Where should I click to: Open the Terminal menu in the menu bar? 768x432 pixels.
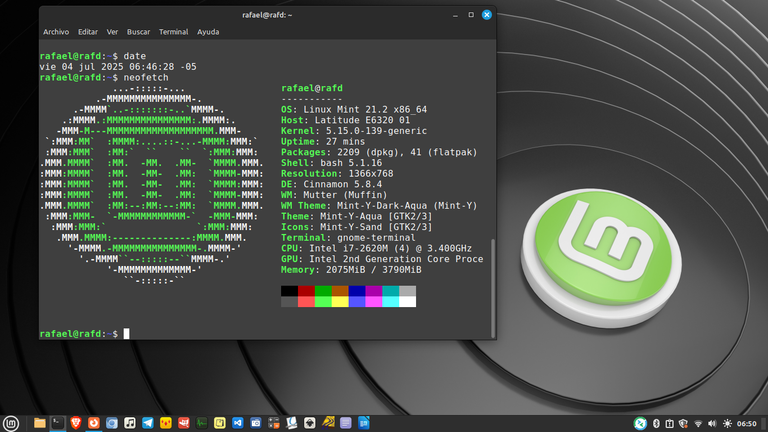[173, 32]
